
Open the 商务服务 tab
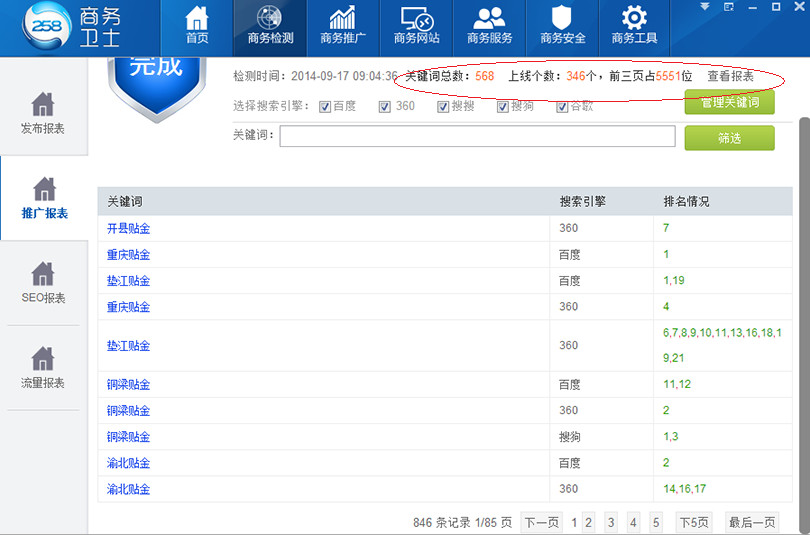point(489,26)
